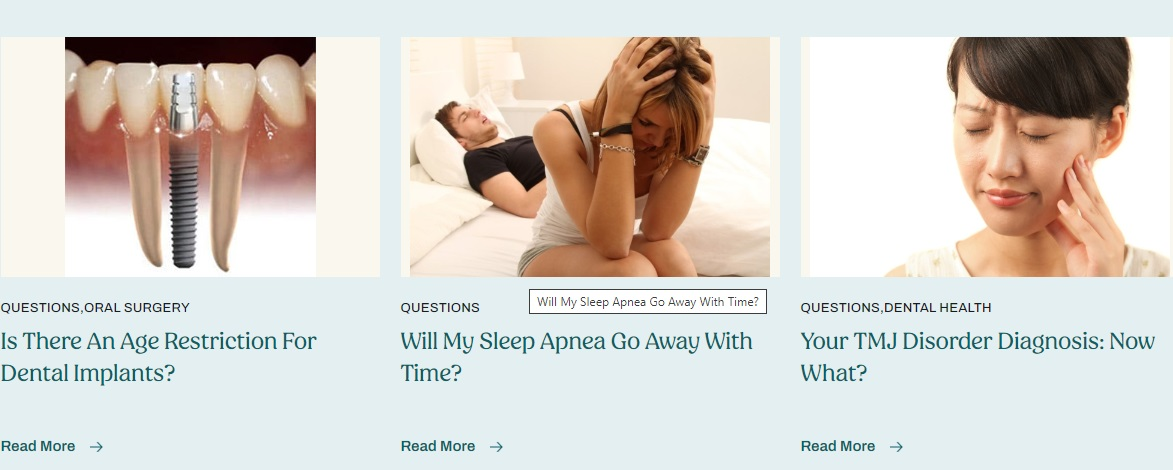
Task: Open the dental implant teeth thumbnail image
Action: (x=190, y=157)
